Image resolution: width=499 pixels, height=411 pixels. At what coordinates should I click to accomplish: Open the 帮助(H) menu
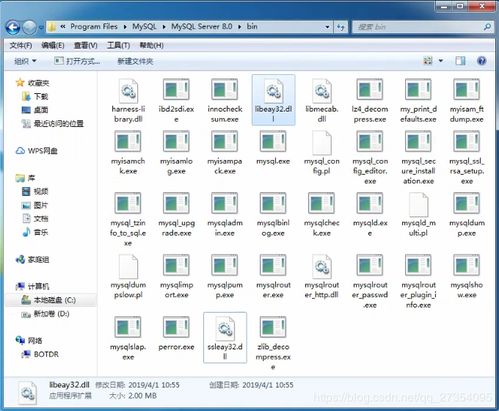[x=151, y=45]
